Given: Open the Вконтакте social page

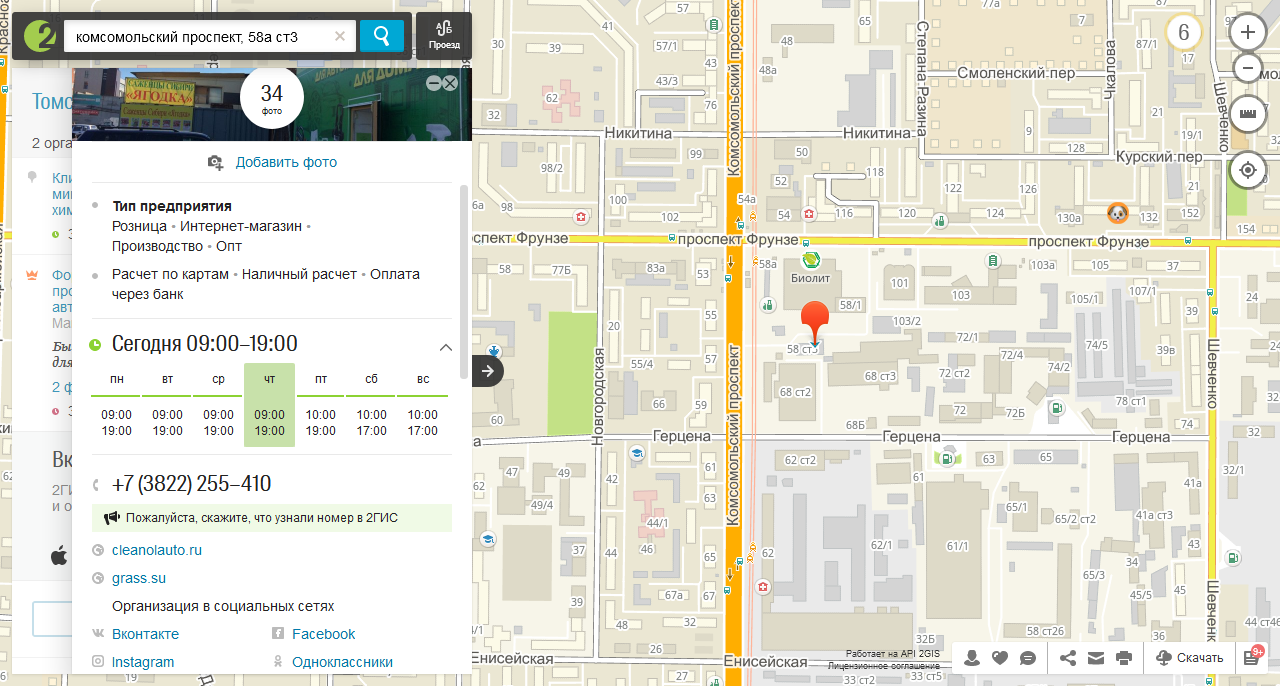Looking at the screenshot, I should [x=145, y=634].
